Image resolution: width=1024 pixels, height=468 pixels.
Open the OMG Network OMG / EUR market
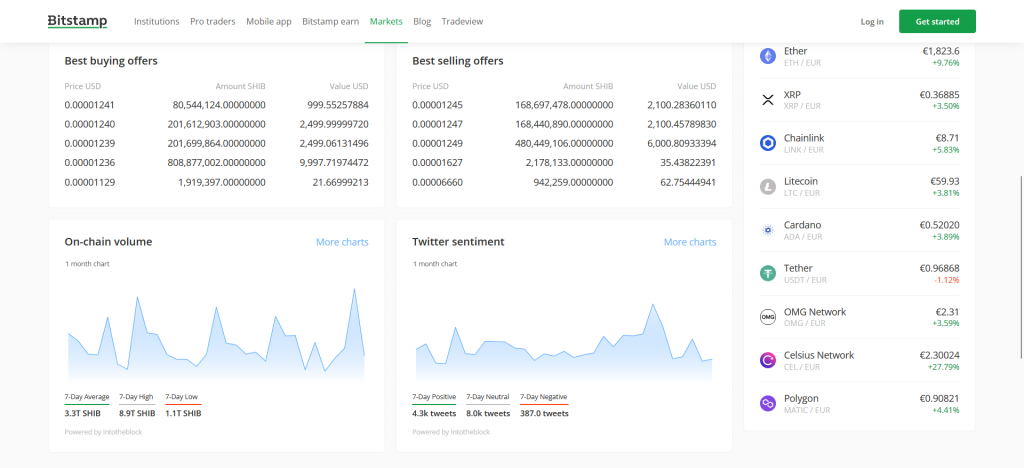859,317
